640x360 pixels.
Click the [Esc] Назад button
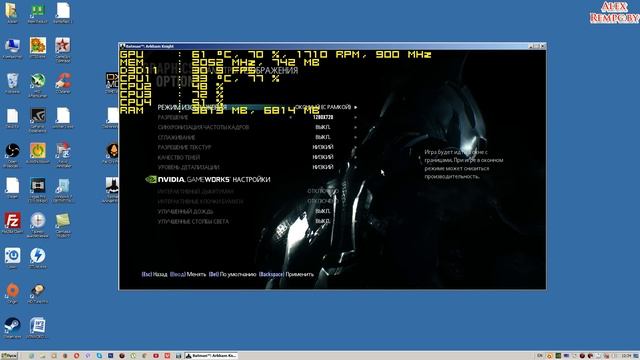154,274
